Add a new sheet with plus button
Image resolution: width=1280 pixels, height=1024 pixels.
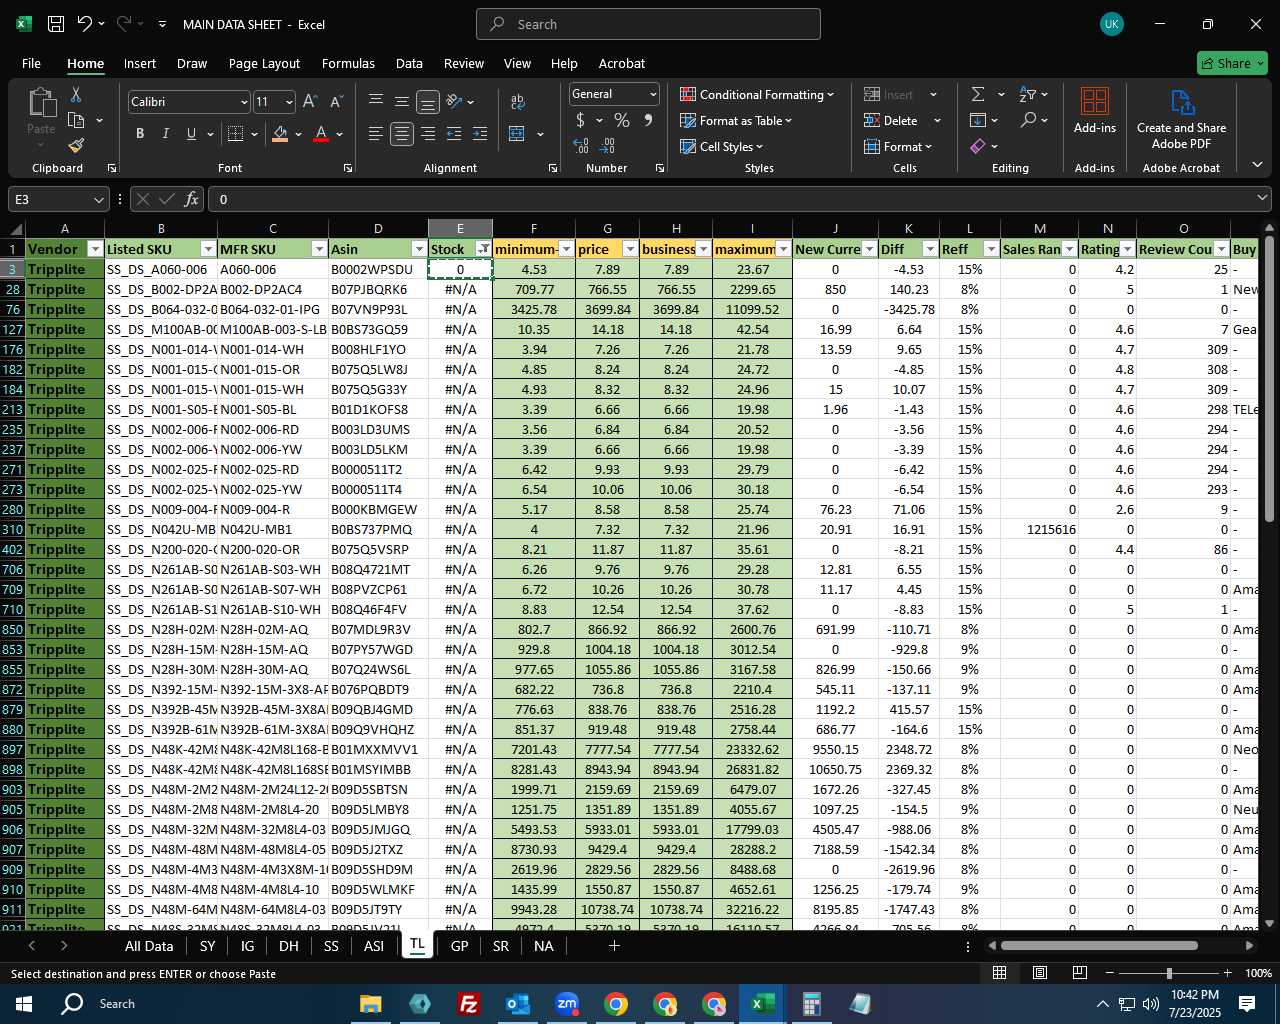point(614,945)
